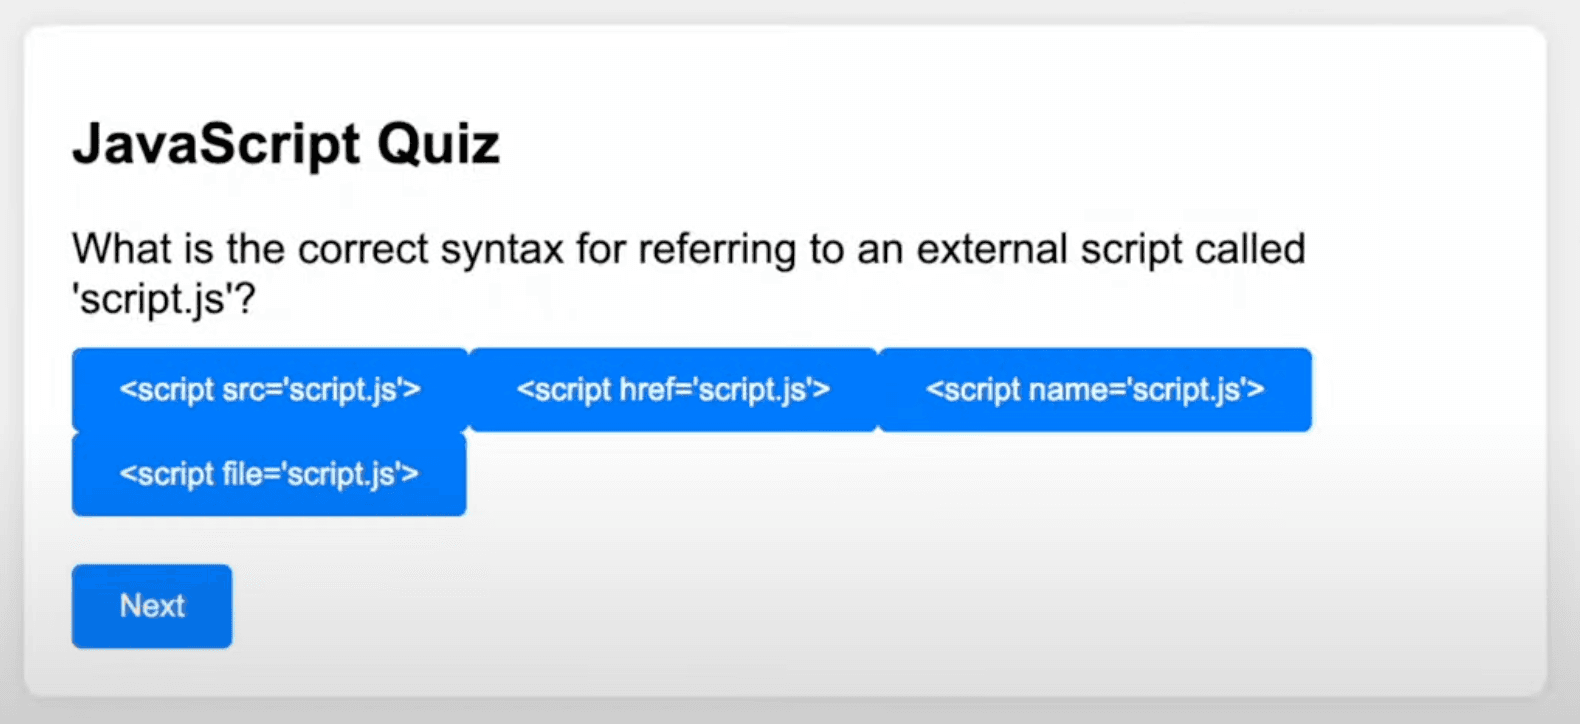Pick the option with the name attribute
This screenshot has width=1580, height=724.
(x=1095, y=390)
